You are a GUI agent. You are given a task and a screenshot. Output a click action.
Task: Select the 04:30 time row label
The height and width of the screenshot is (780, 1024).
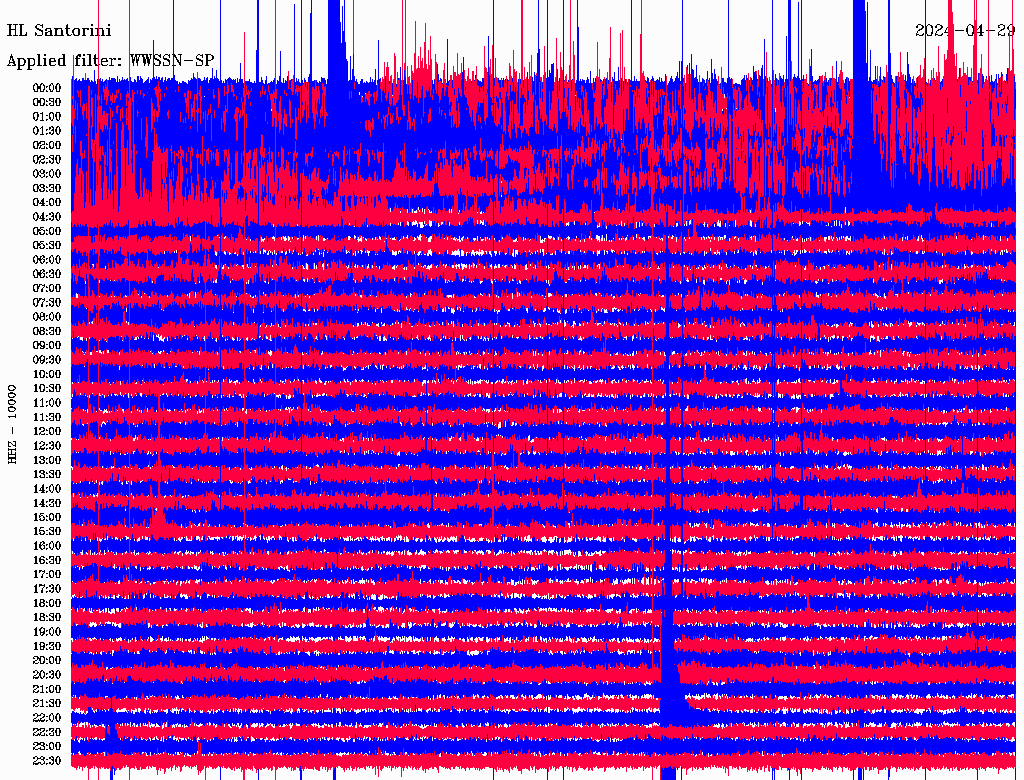(x=47, y=217)
